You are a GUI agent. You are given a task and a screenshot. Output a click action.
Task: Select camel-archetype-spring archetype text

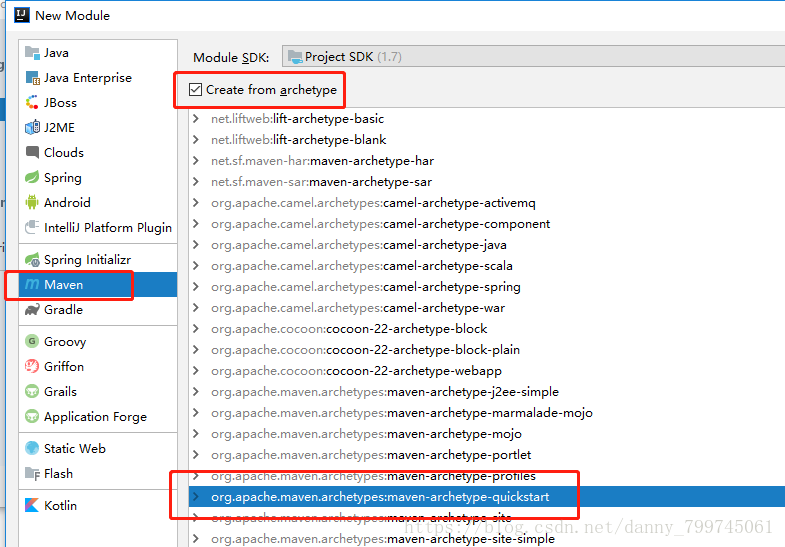click(x=452, y=287)
